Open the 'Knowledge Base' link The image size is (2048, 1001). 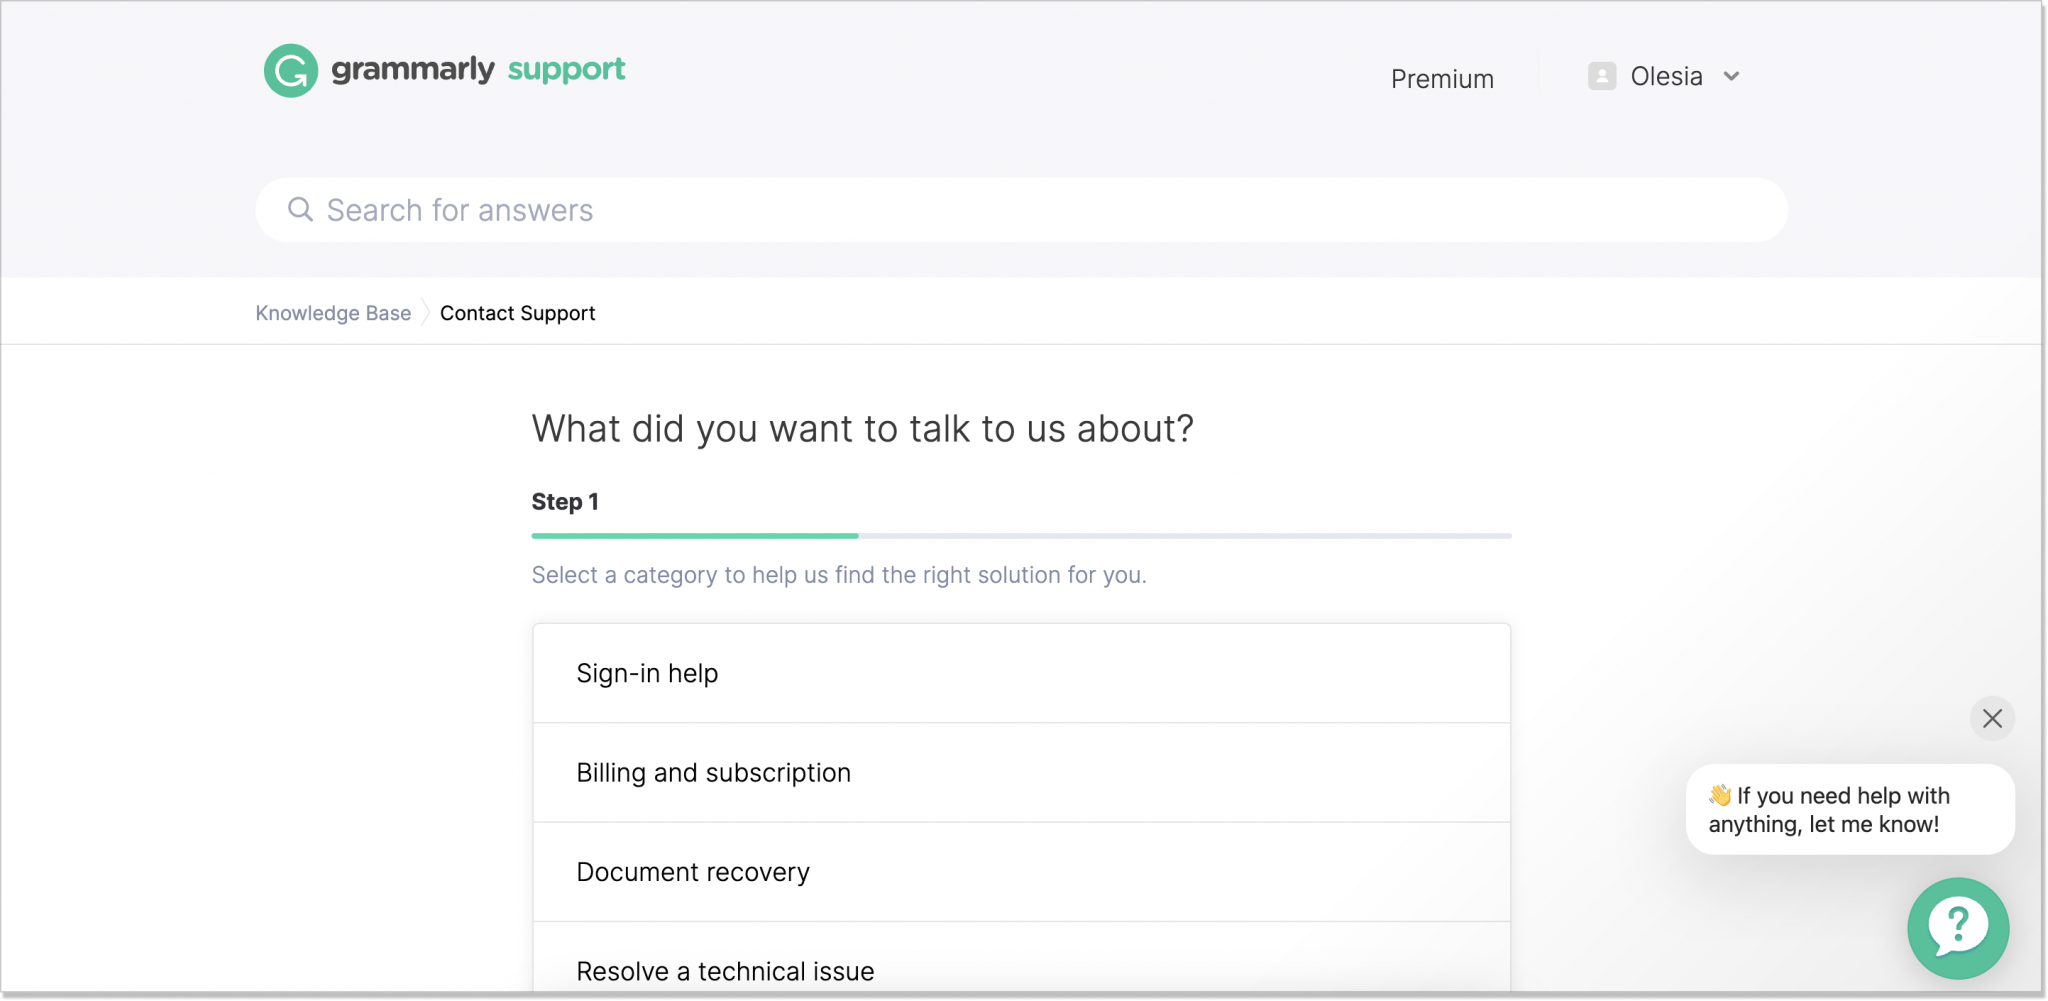(333, 312)
